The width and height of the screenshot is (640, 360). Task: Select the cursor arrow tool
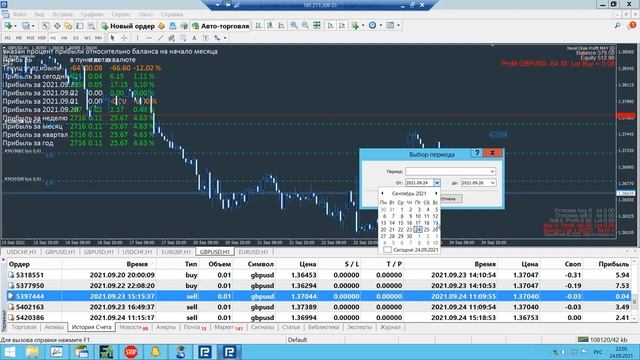[112, 38]
